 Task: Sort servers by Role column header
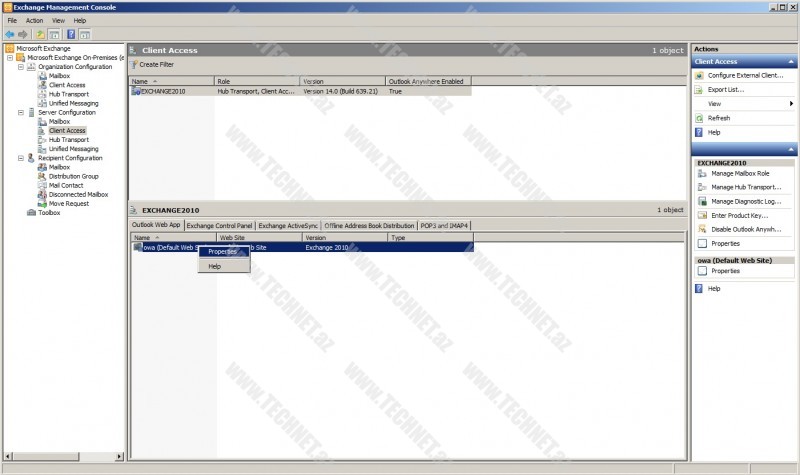tap(257, 82)
